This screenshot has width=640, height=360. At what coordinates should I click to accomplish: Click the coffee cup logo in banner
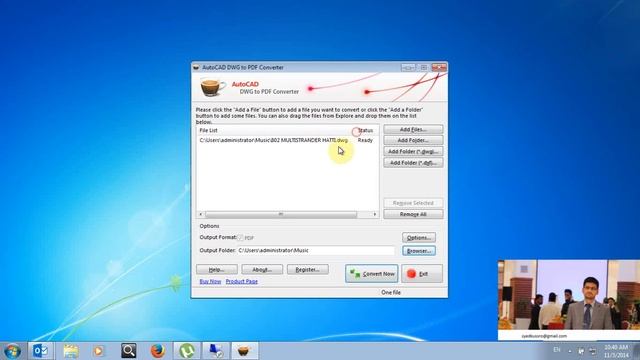click(212, 87)
